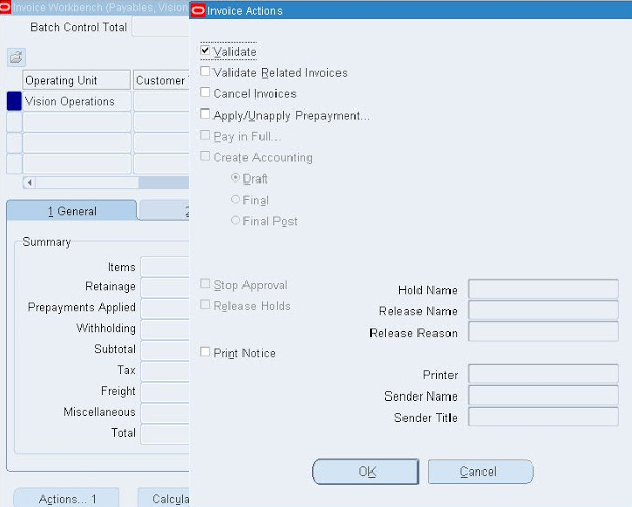Viewport: 632px width, 507px height.
Task: Click the Items summary field
Action: pyautogui.click(x=165, y=266)
